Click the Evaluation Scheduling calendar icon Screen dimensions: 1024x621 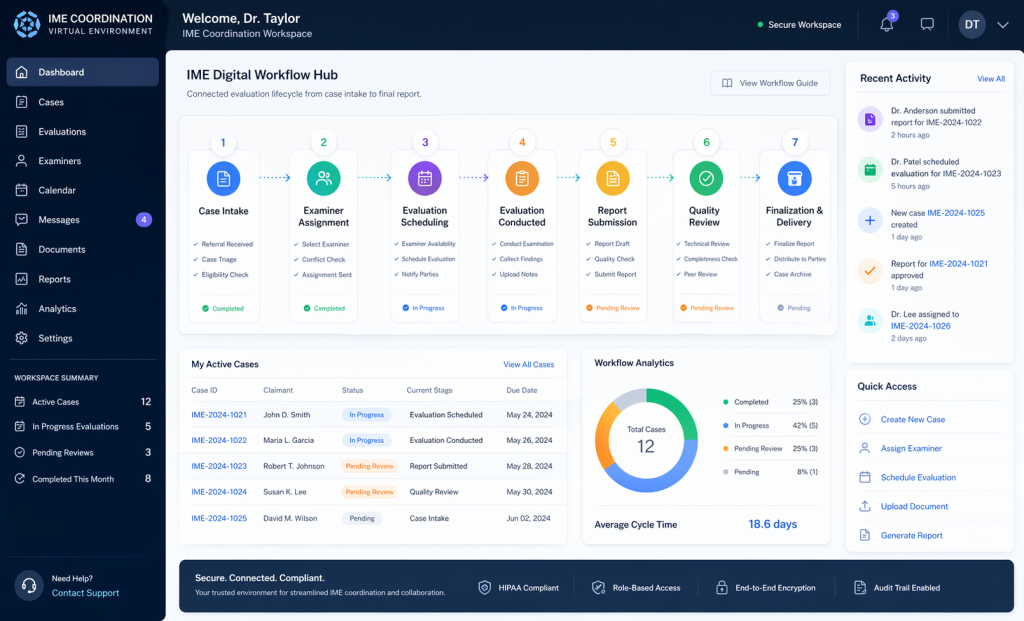coord(424,178)
